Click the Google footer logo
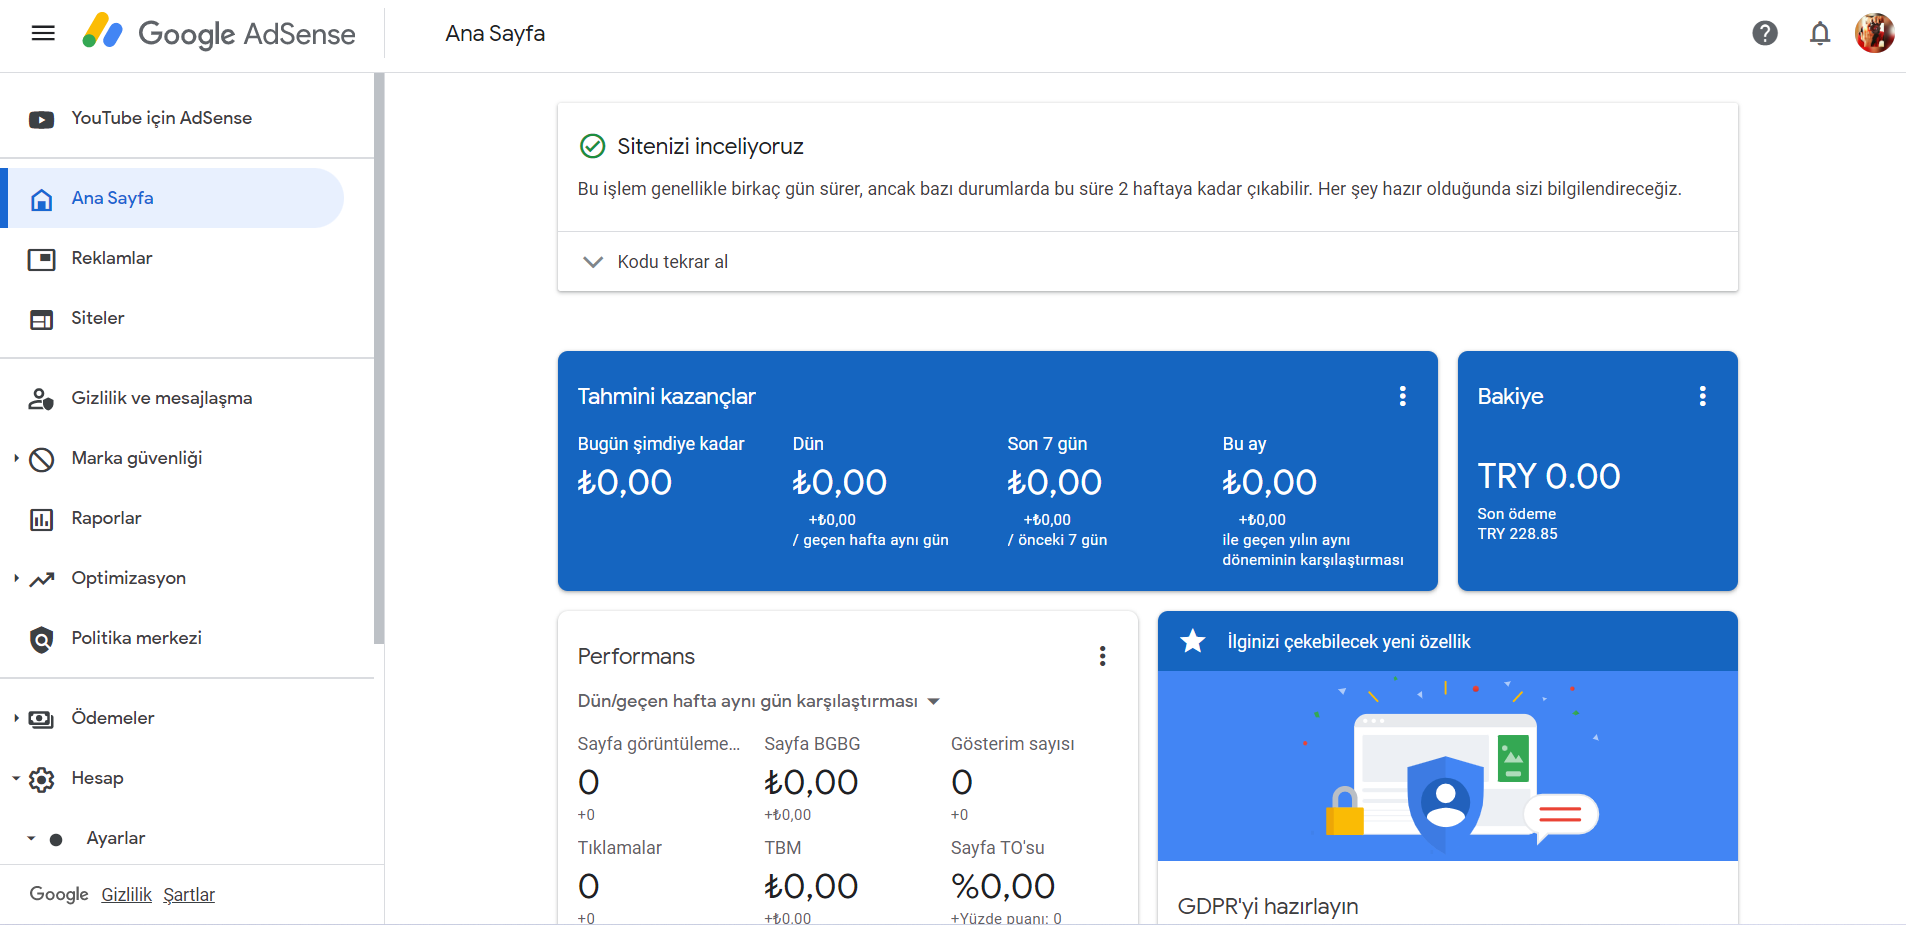The image size is (1906, 925). click(x=59, y=894)
